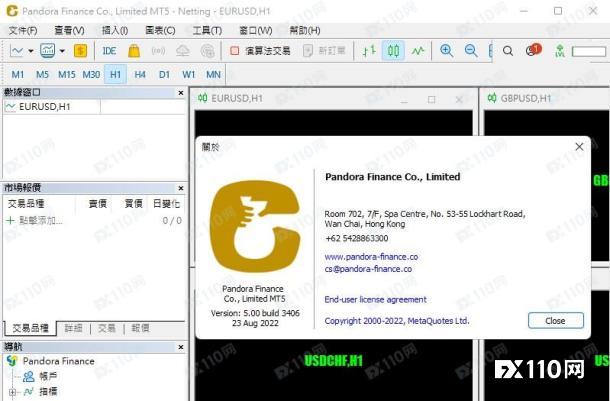The height and width of the screenshot is (401, 610).
Task: Switch to line chart mode
Action: pos(418,51)
